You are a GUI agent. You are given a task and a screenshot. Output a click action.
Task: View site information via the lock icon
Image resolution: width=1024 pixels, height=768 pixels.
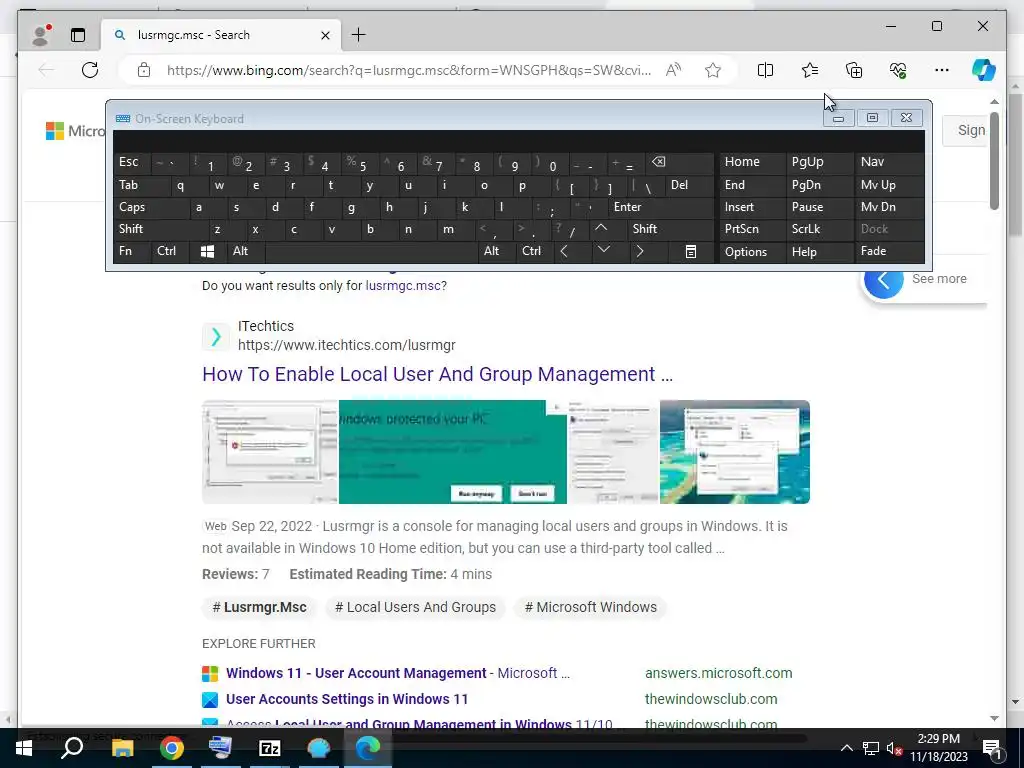(144, 70)
